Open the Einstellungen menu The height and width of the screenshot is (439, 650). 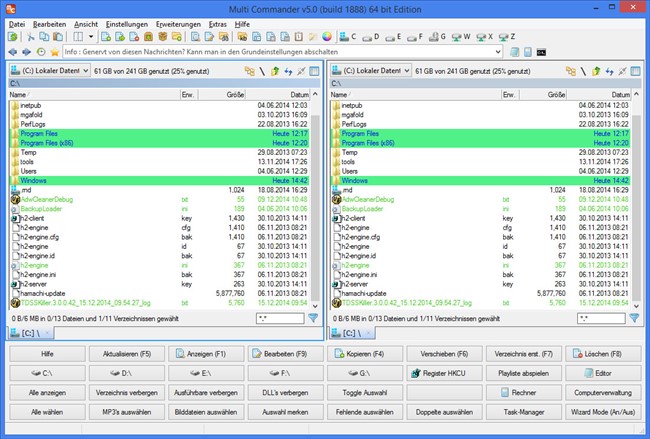coord(127,24)
